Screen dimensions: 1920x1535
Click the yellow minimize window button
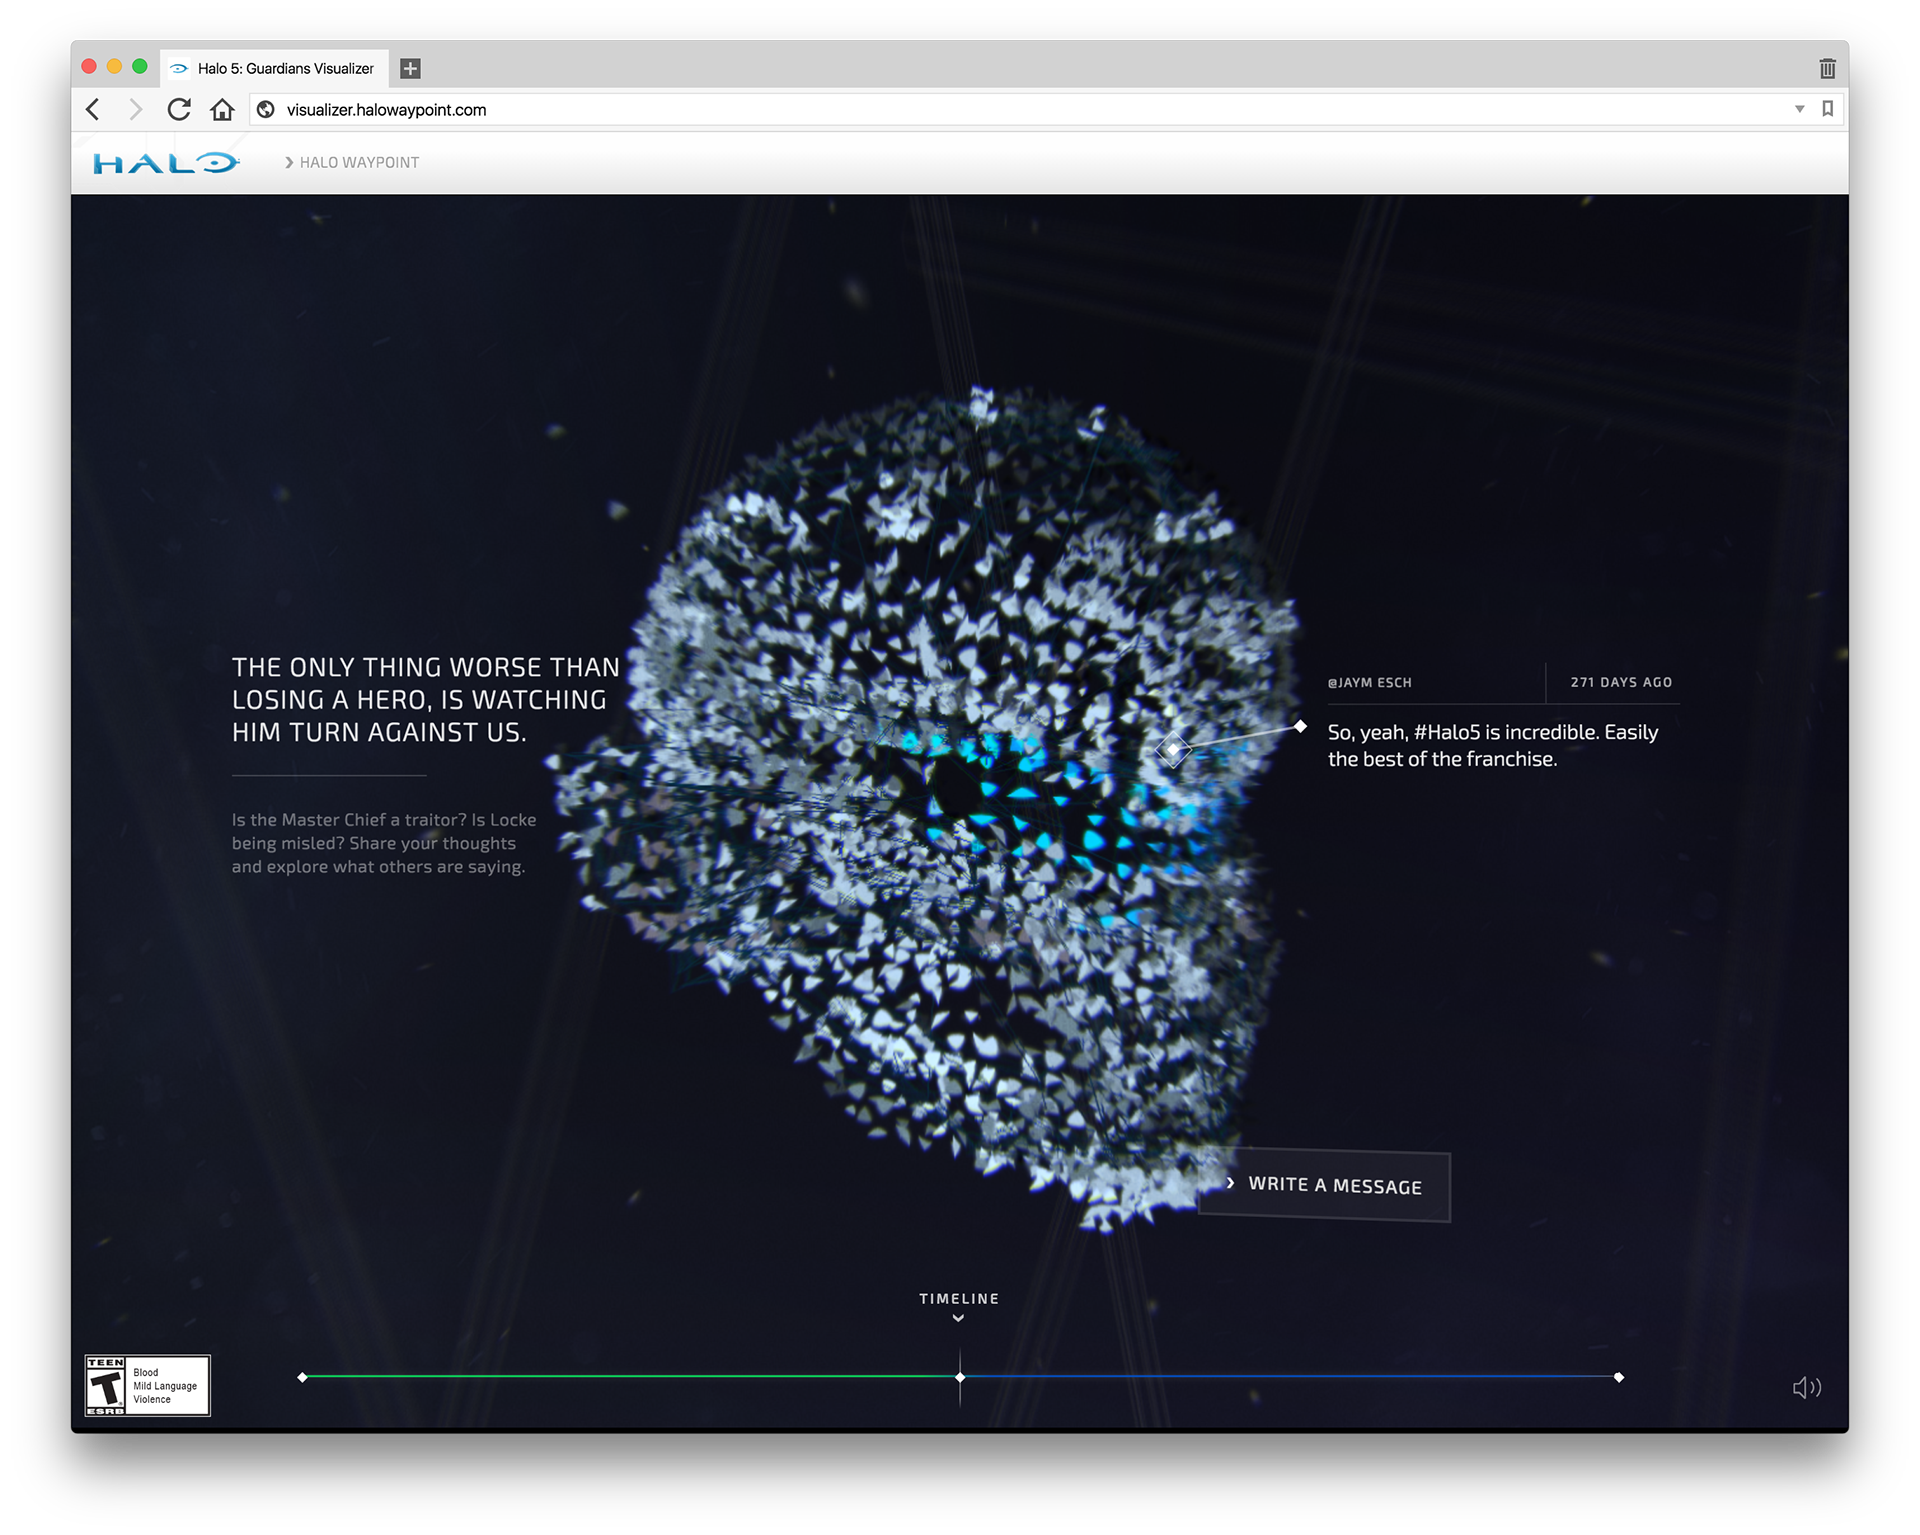click(114, 66)
